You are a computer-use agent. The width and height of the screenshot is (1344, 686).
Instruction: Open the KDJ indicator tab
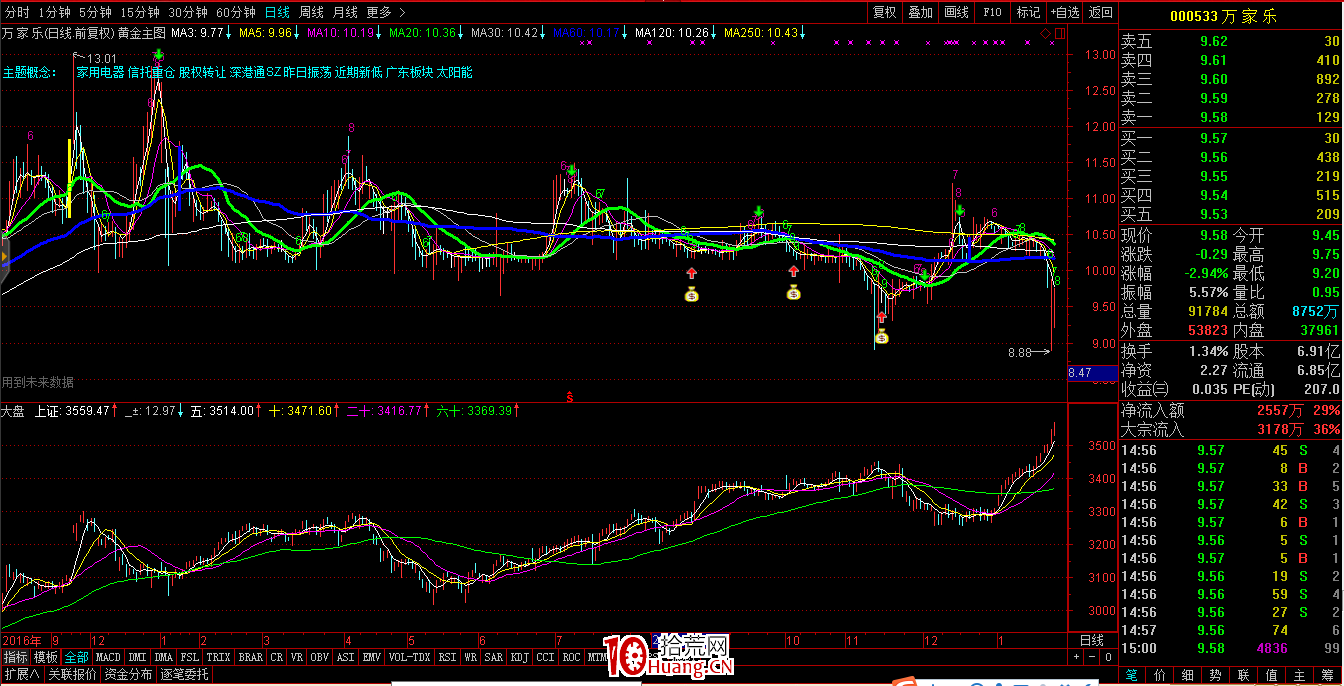pyautogui.click(x=519, y=657)
